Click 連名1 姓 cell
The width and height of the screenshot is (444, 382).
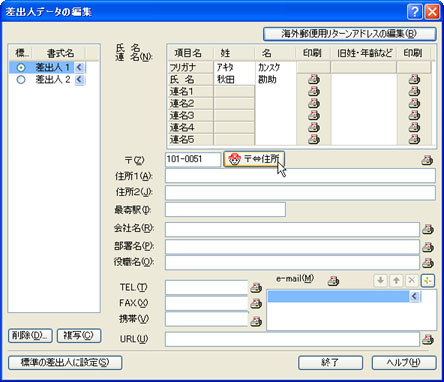(234, 92)
